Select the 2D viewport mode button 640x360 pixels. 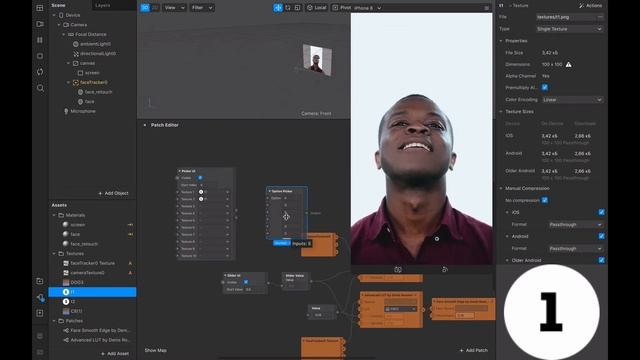pyautogui.click(x=155, y=8)
